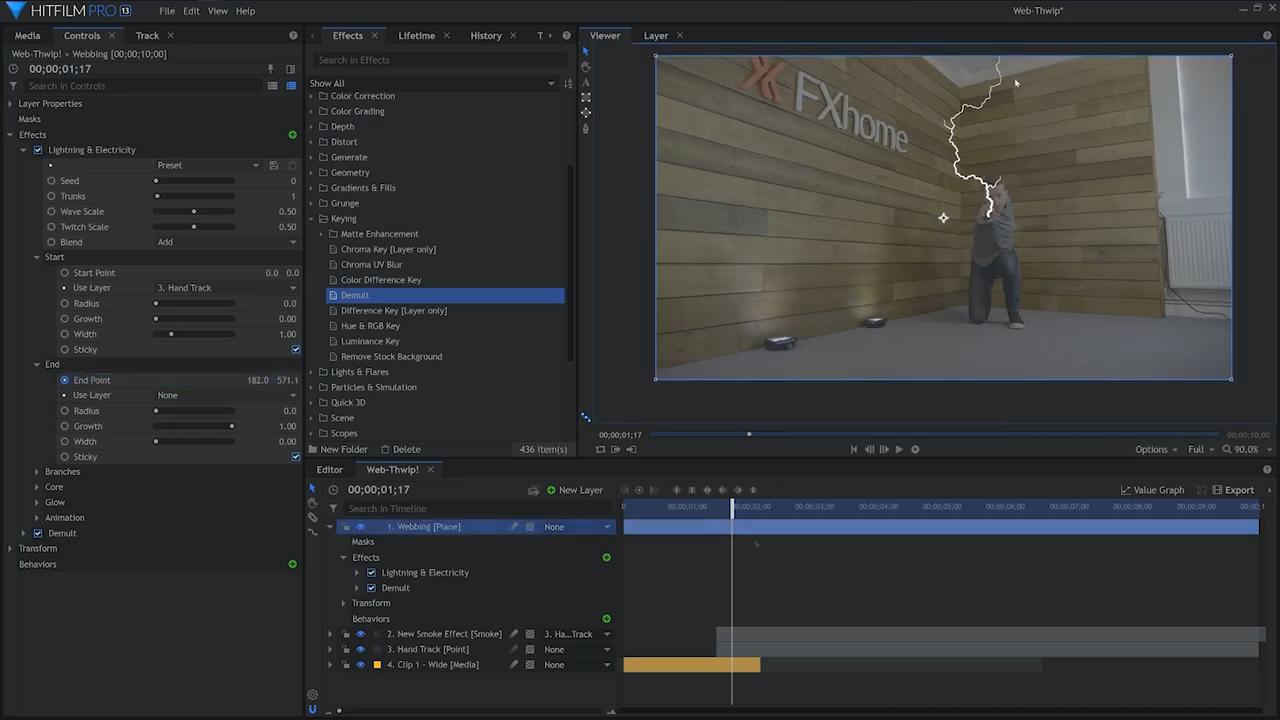Viewport: 1280px width, 720px height.
Task: Select the timeline Slice tool
Action: (x=312, y=517)
